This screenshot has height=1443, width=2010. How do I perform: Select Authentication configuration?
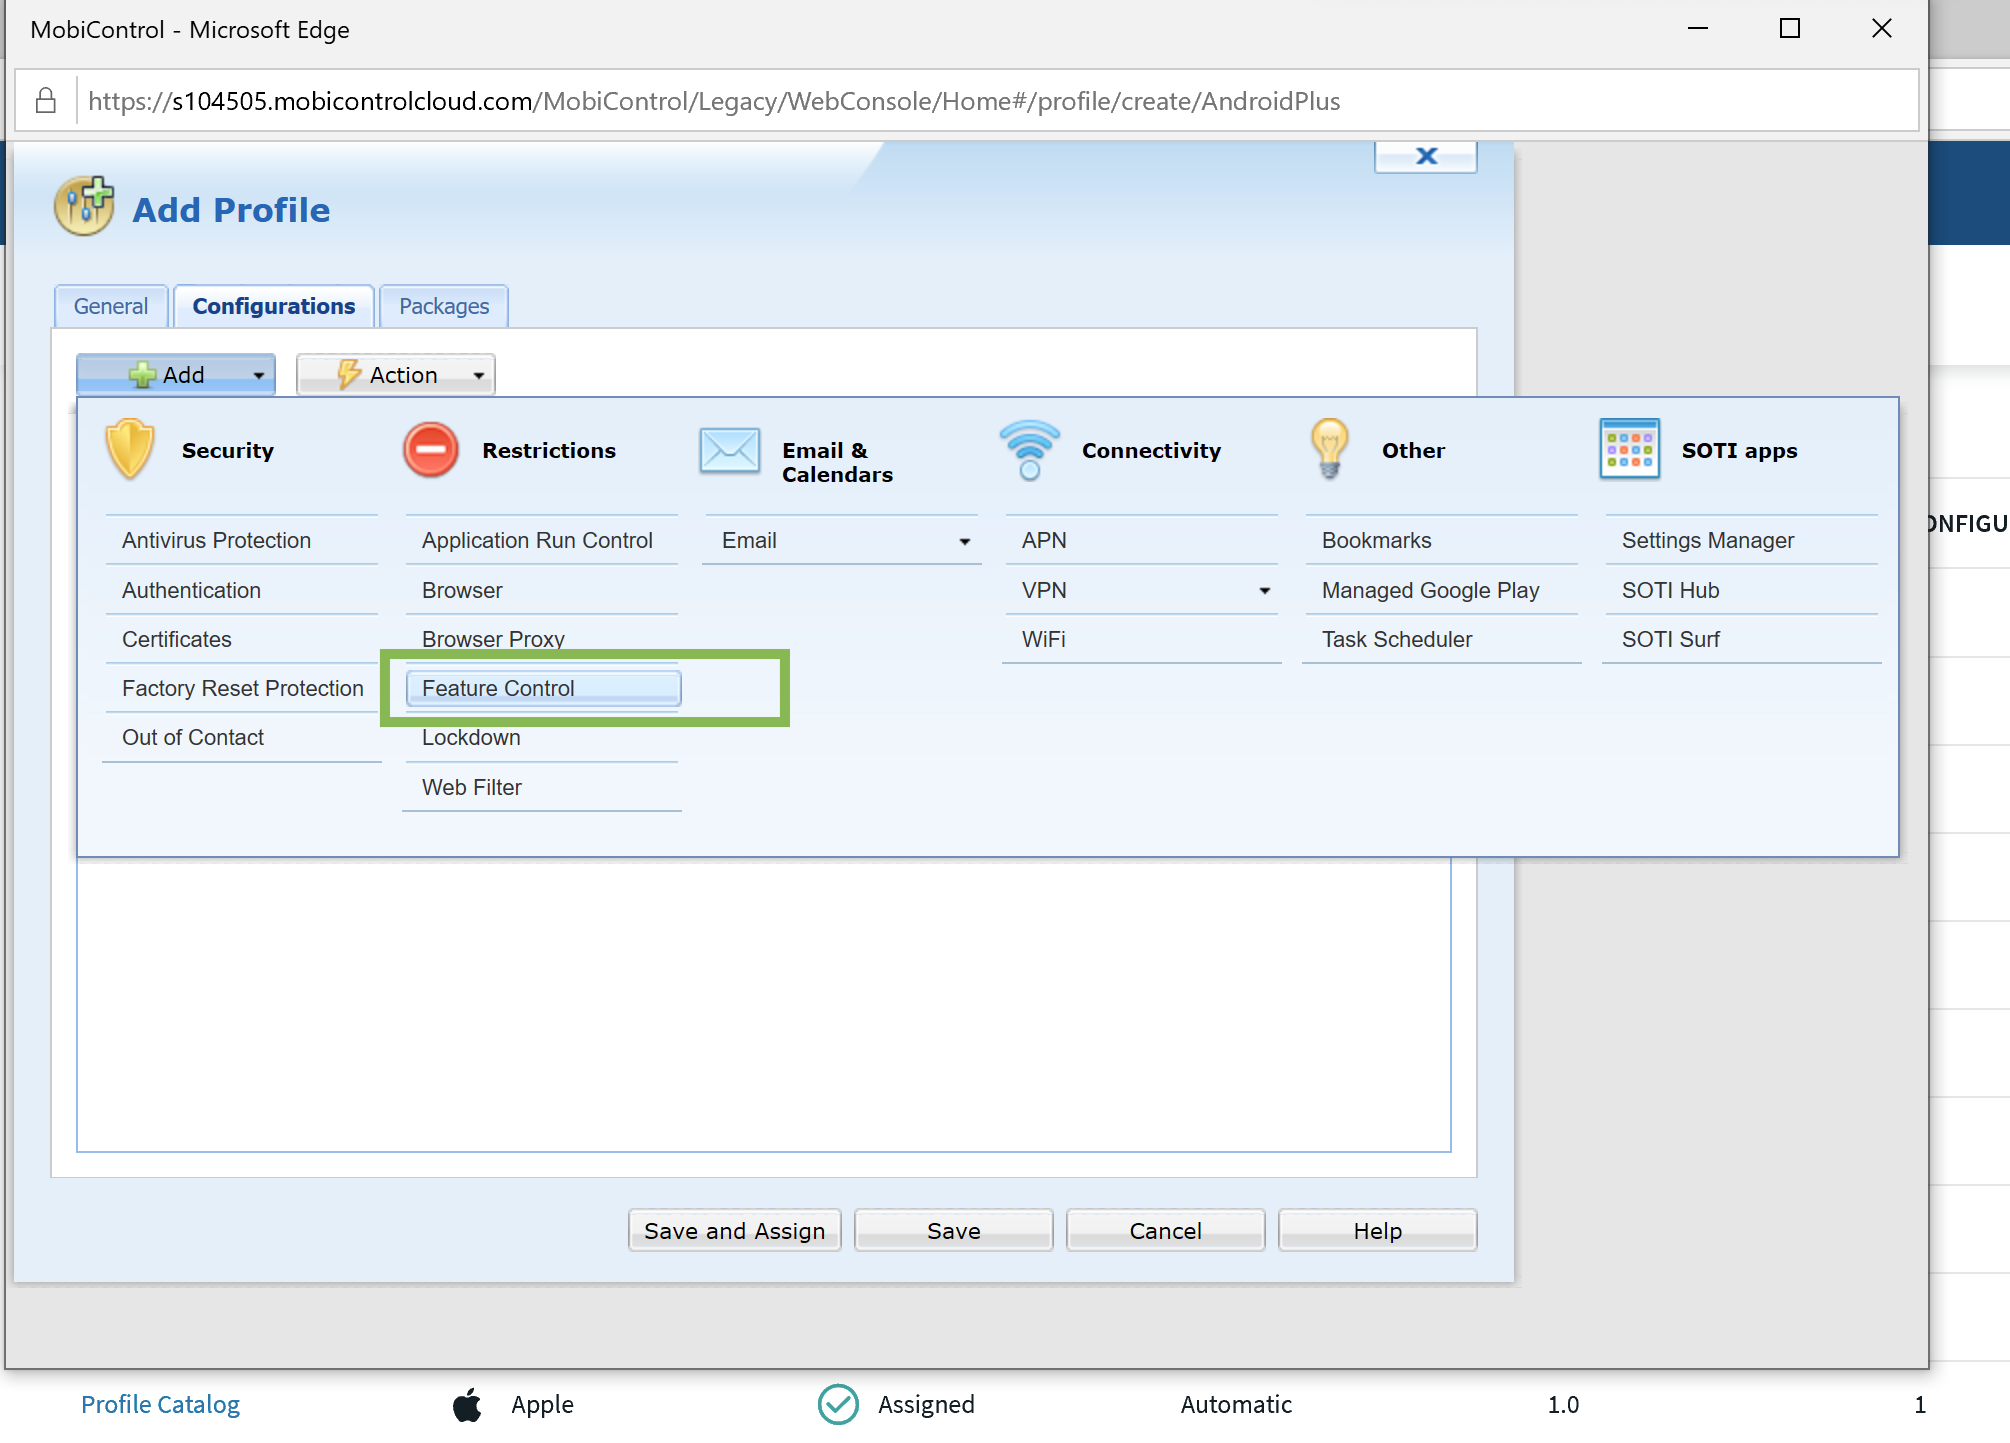242,590
